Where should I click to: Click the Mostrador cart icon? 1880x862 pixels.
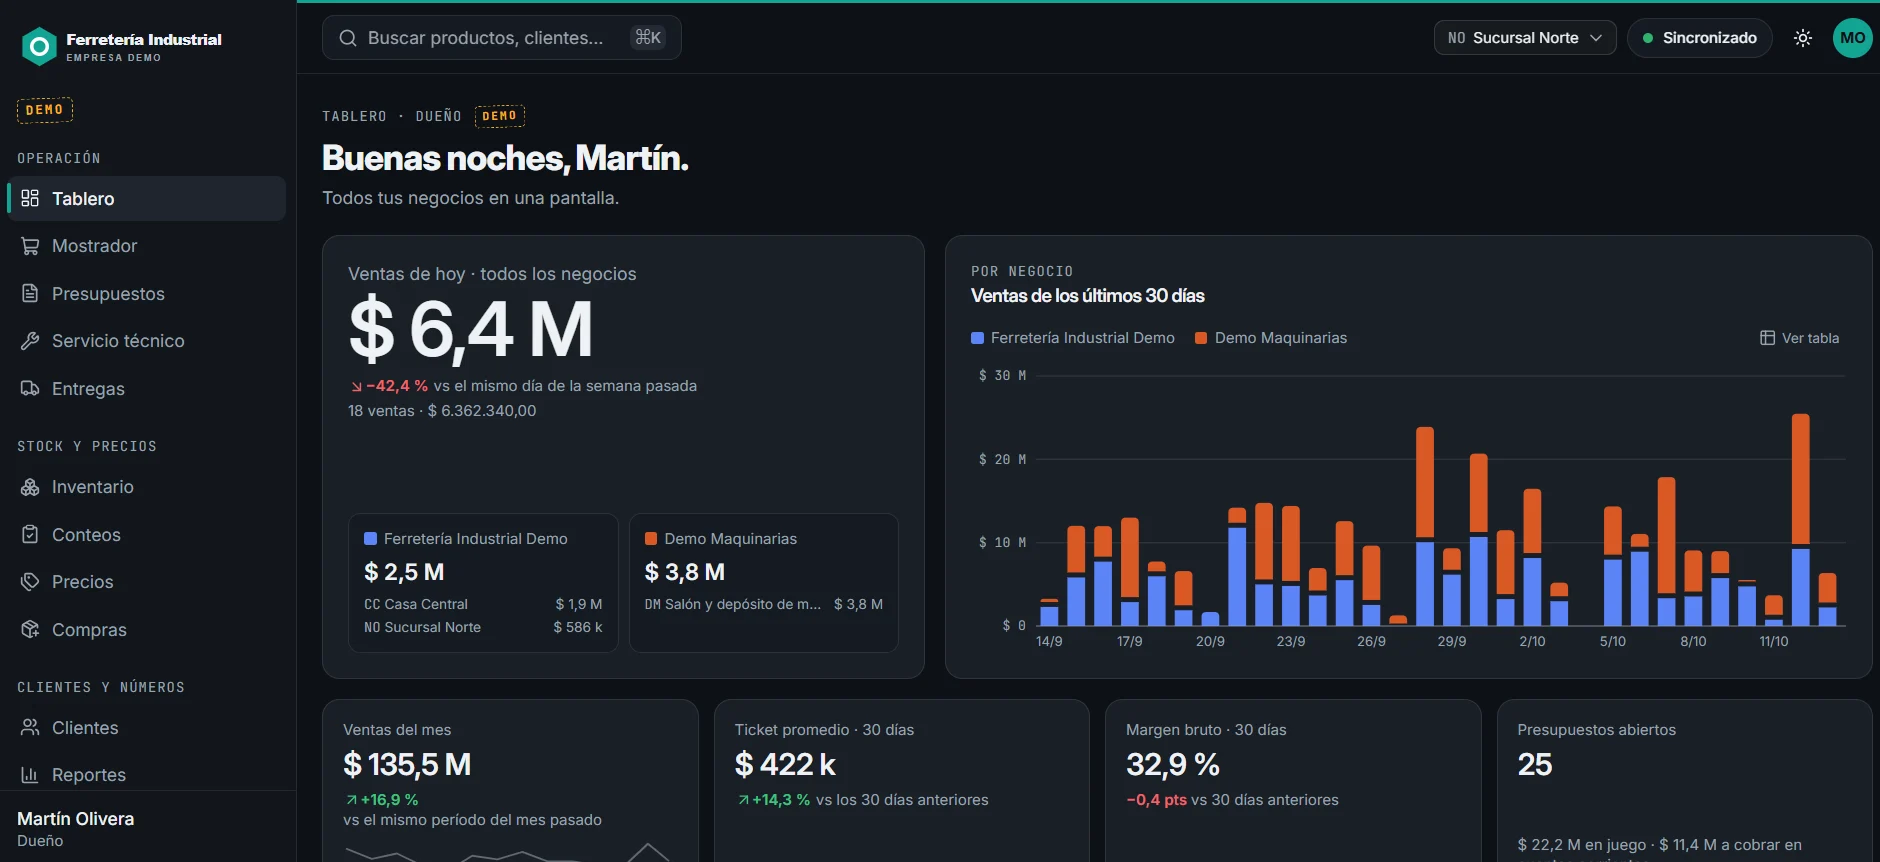(x=30, y=246)
